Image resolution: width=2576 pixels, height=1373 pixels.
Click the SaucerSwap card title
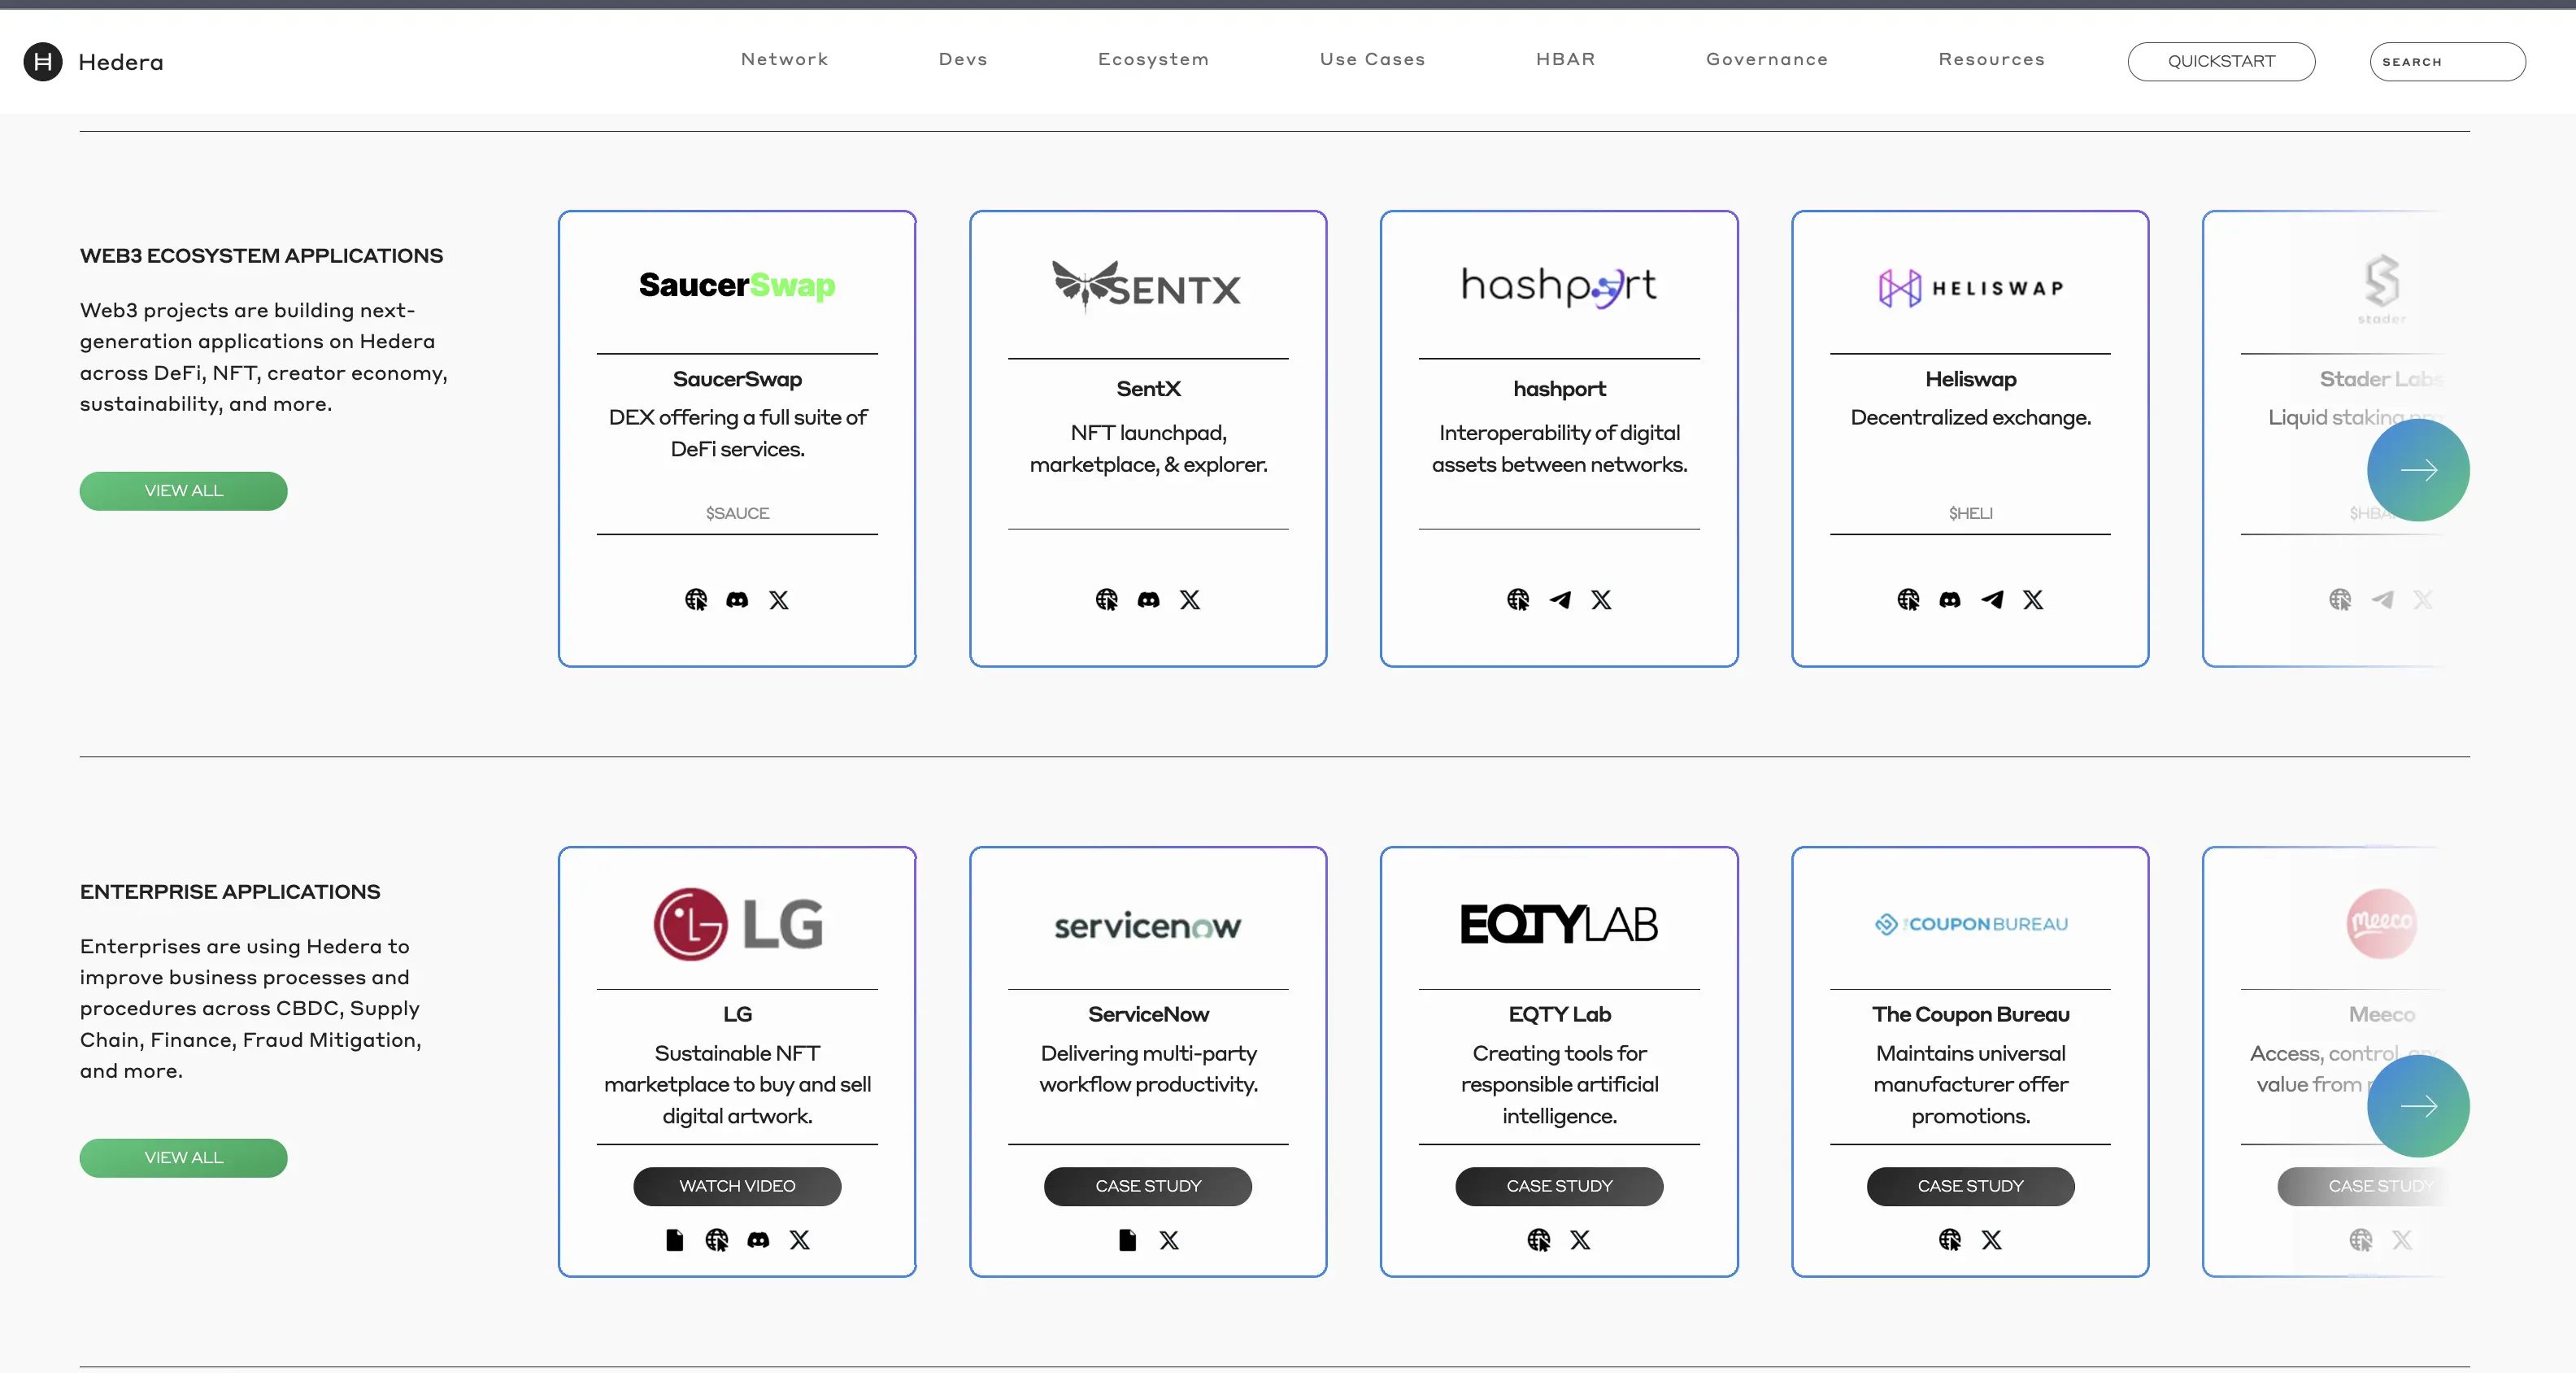[x=737, y=379]
